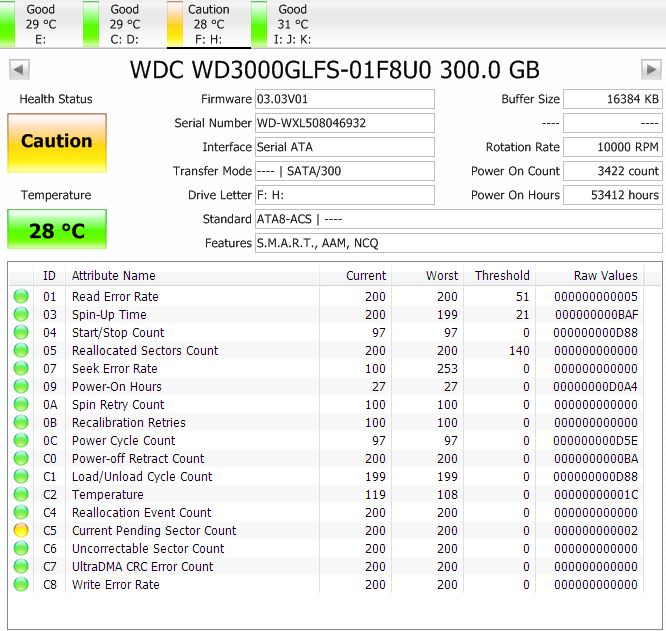Click green status icon for Seek Error Rate
Viewport: 666px width, 631px height.
[x=21, y=368]
